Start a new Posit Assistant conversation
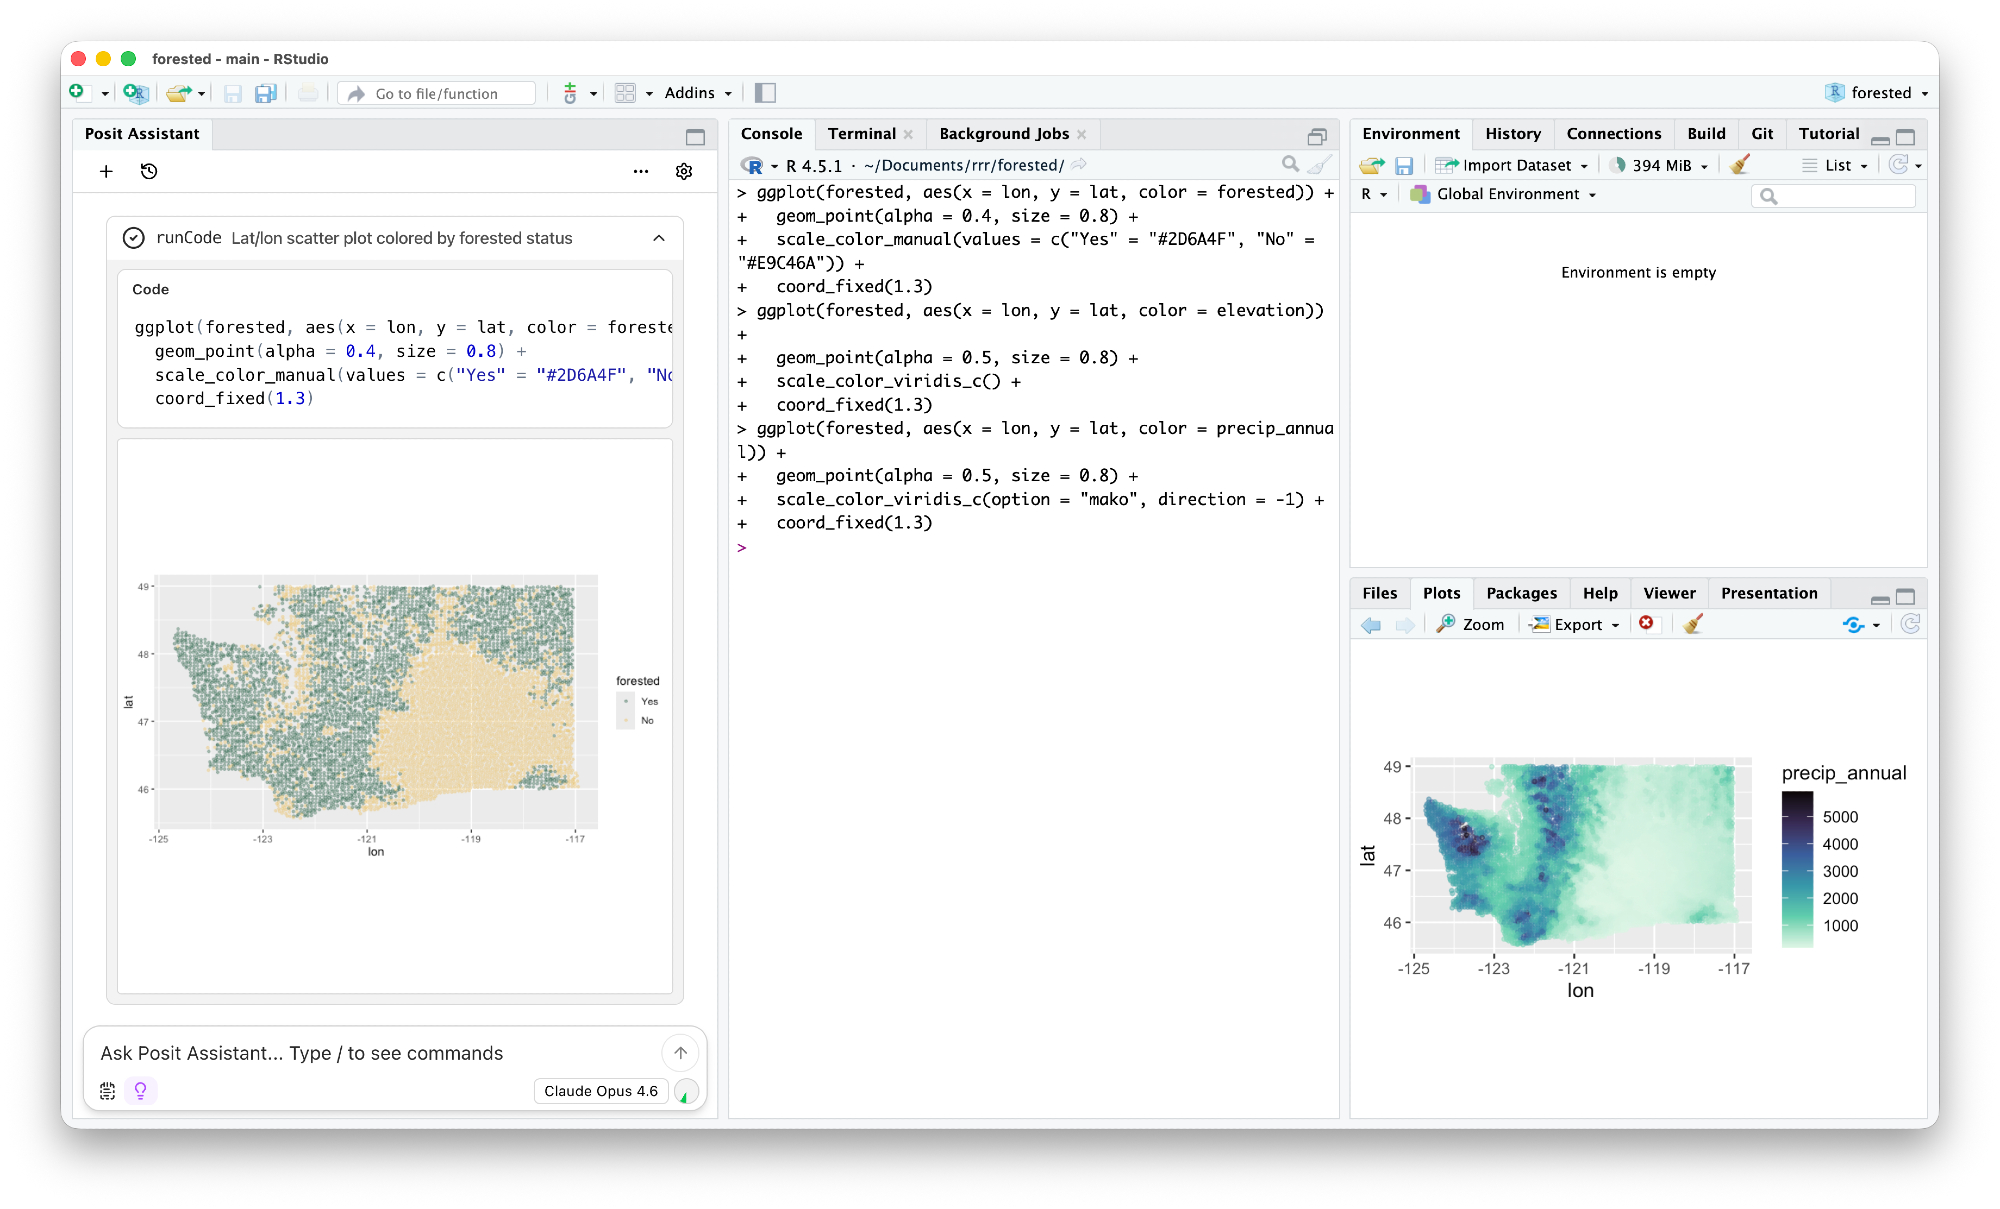The height and width of the screenshot is (1209, 2000). [106, 171]
